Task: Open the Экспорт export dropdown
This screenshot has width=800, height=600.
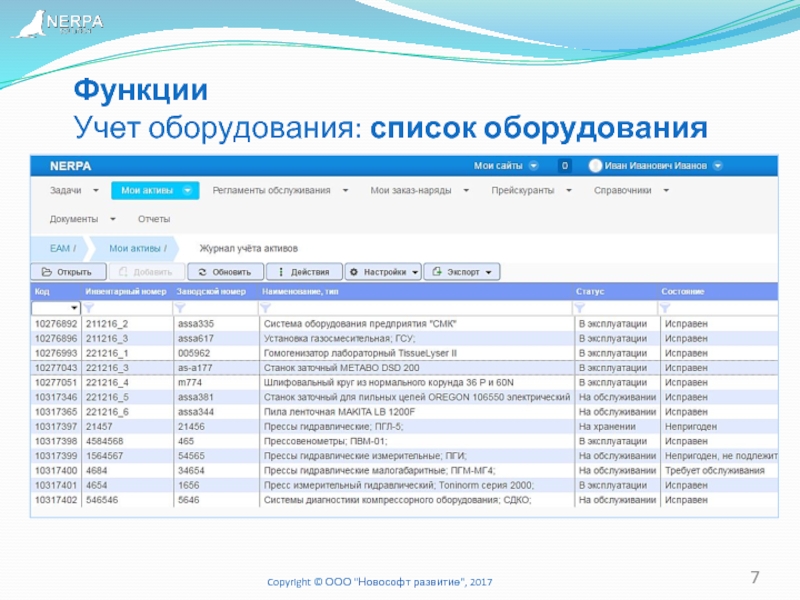Action: click(x=461, y=271)
